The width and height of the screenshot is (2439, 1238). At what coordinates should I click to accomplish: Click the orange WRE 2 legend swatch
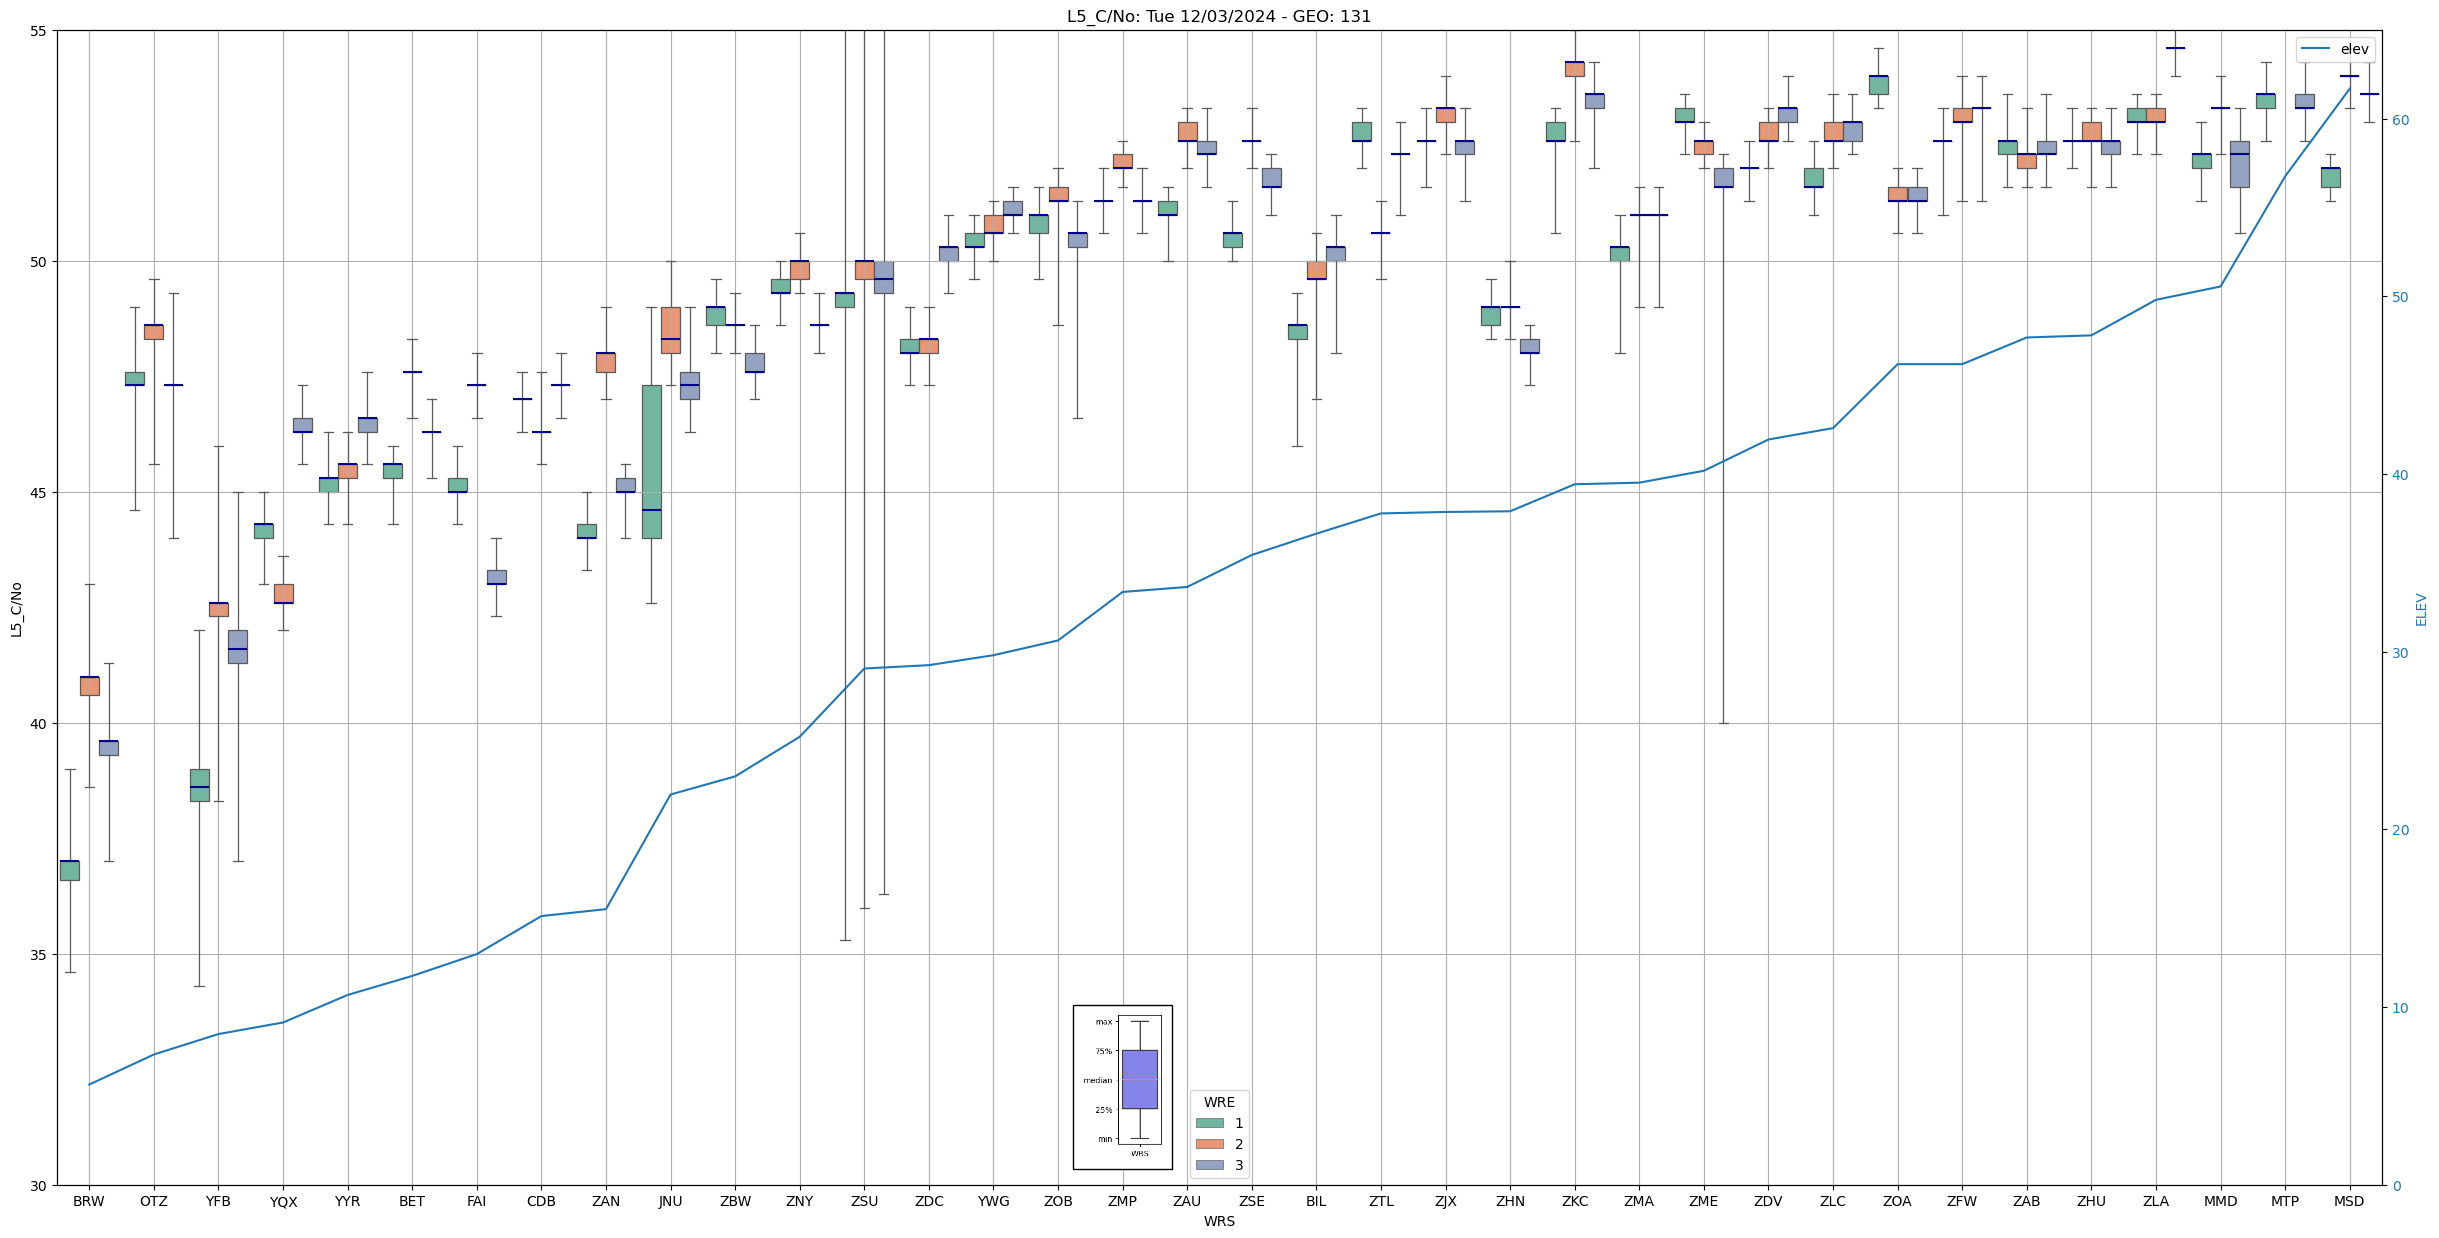coord(1209,1144)
